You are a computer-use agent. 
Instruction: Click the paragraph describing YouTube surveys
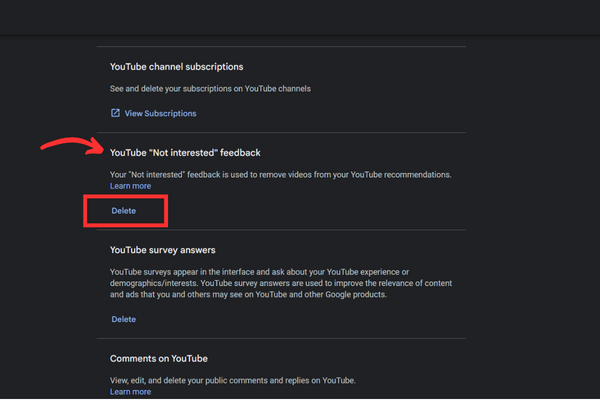281,283
